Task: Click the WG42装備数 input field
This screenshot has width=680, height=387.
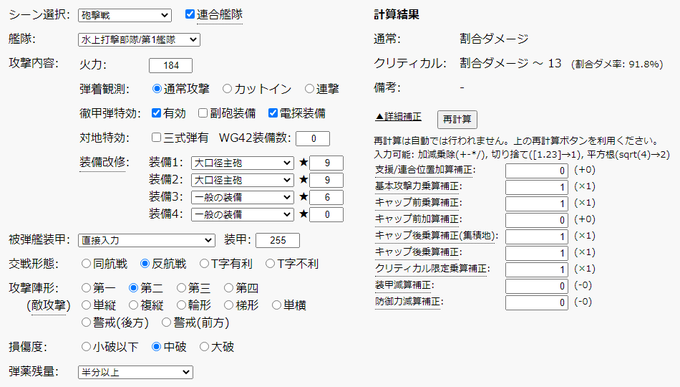Action: coord(313,138)
